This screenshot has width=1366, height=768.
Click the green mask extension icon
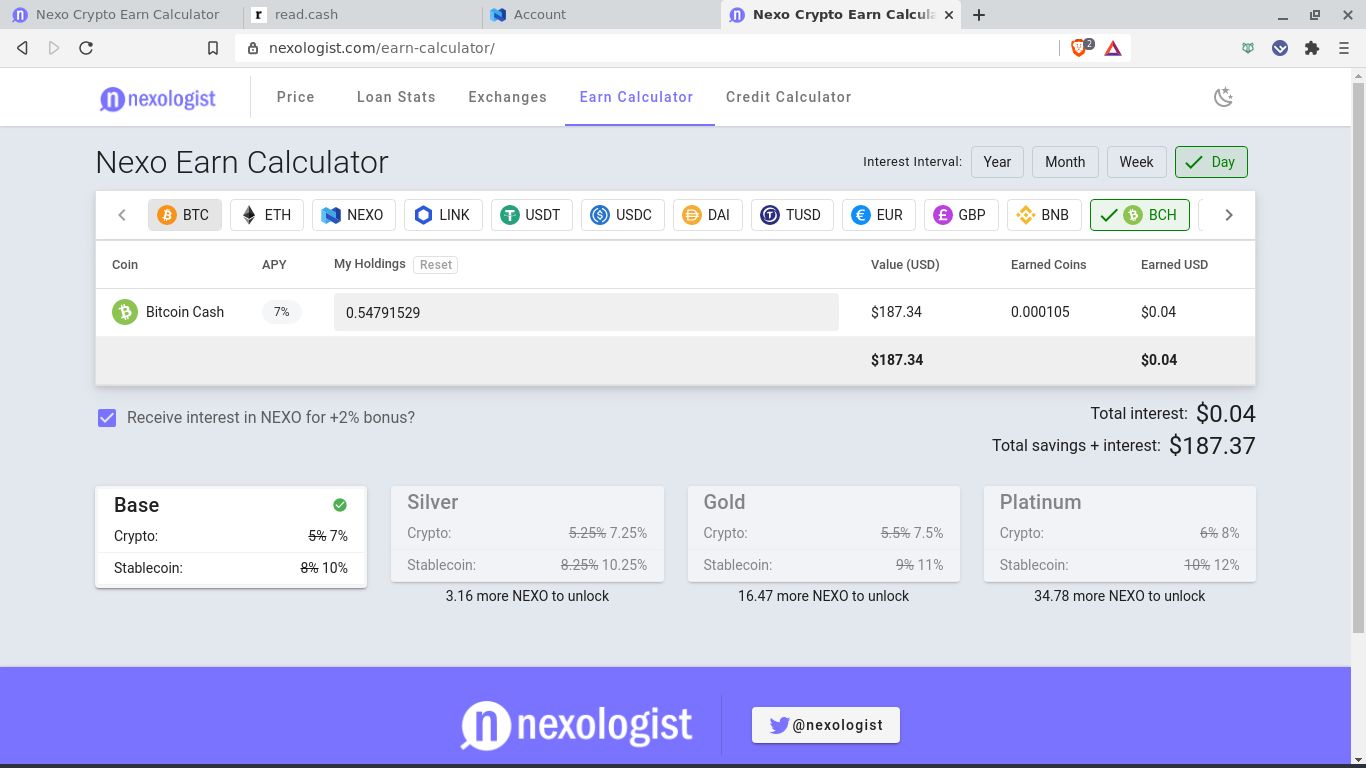pyautogui.click(x=1248, y=48)
